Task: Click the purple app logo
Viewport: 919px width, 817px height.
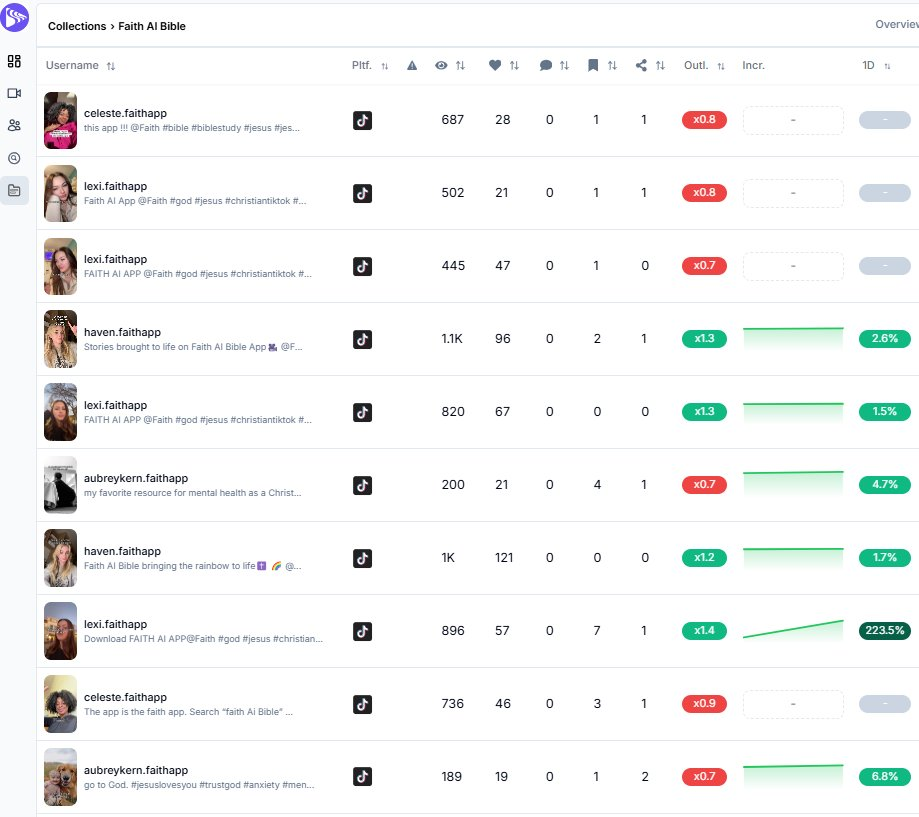Action: point(15,17)
